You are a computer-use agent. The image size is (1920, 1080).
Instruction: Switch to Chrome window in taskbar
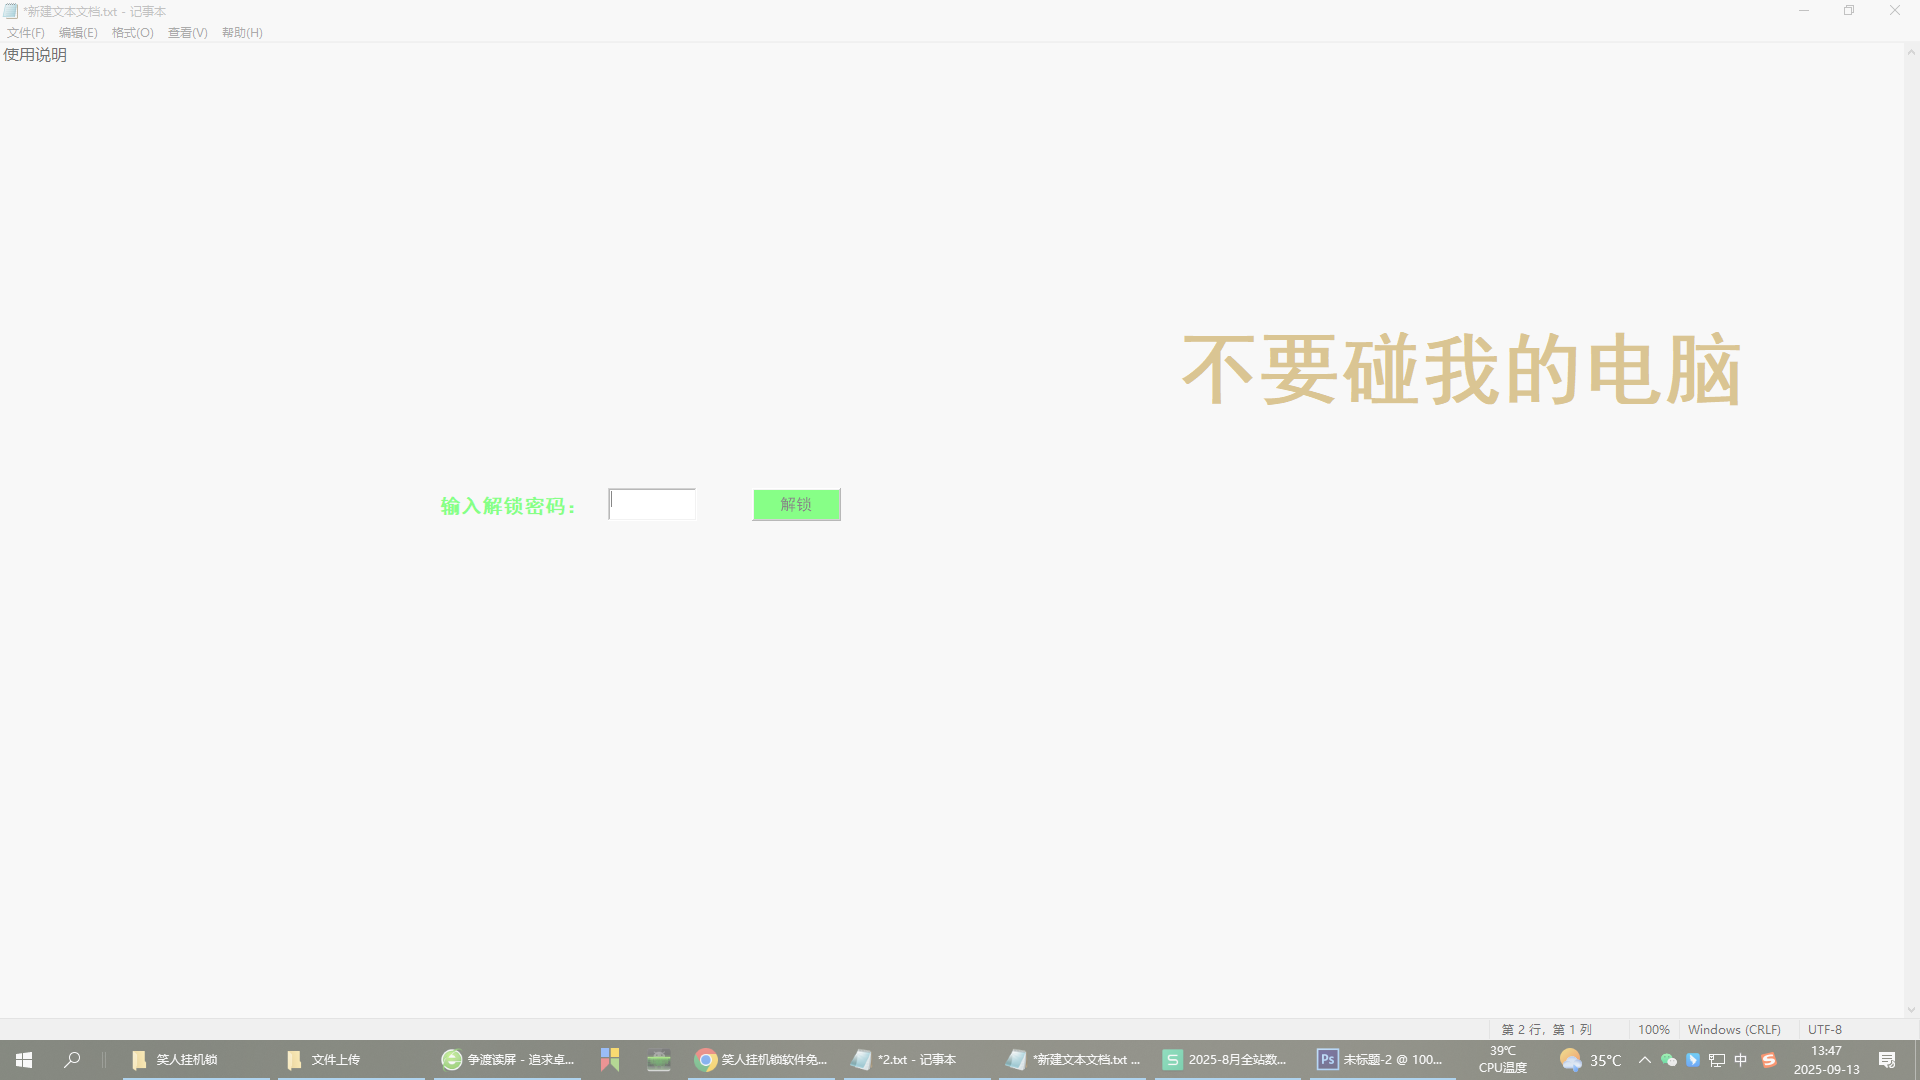click(x=761, y=1060)
